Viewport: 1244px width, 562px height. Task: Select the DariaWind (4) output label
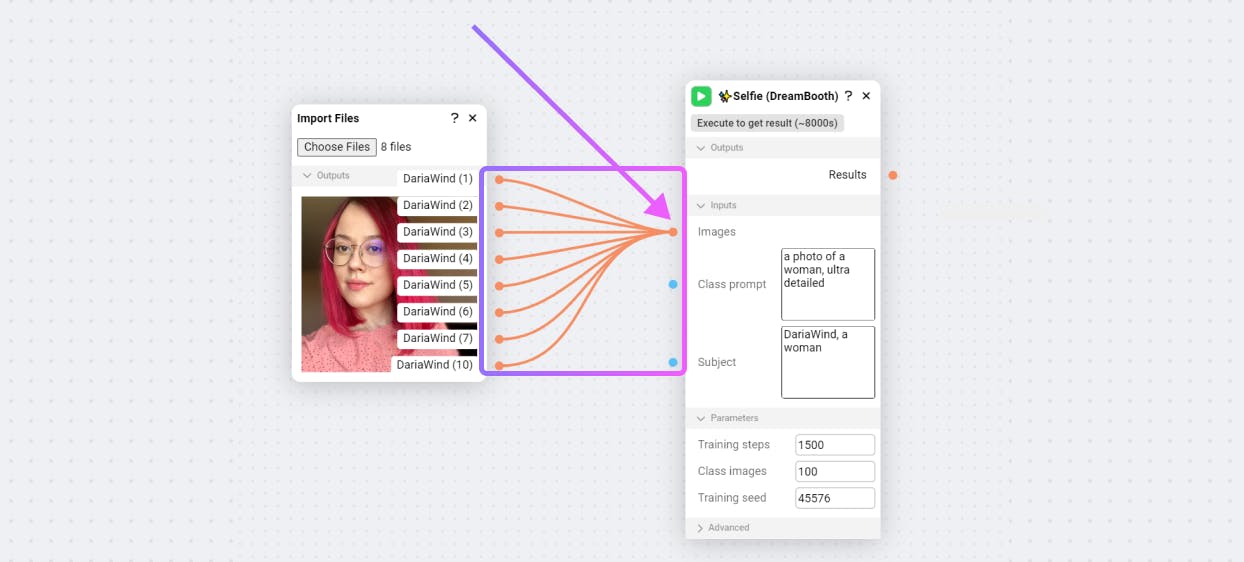tap(438, 258)
